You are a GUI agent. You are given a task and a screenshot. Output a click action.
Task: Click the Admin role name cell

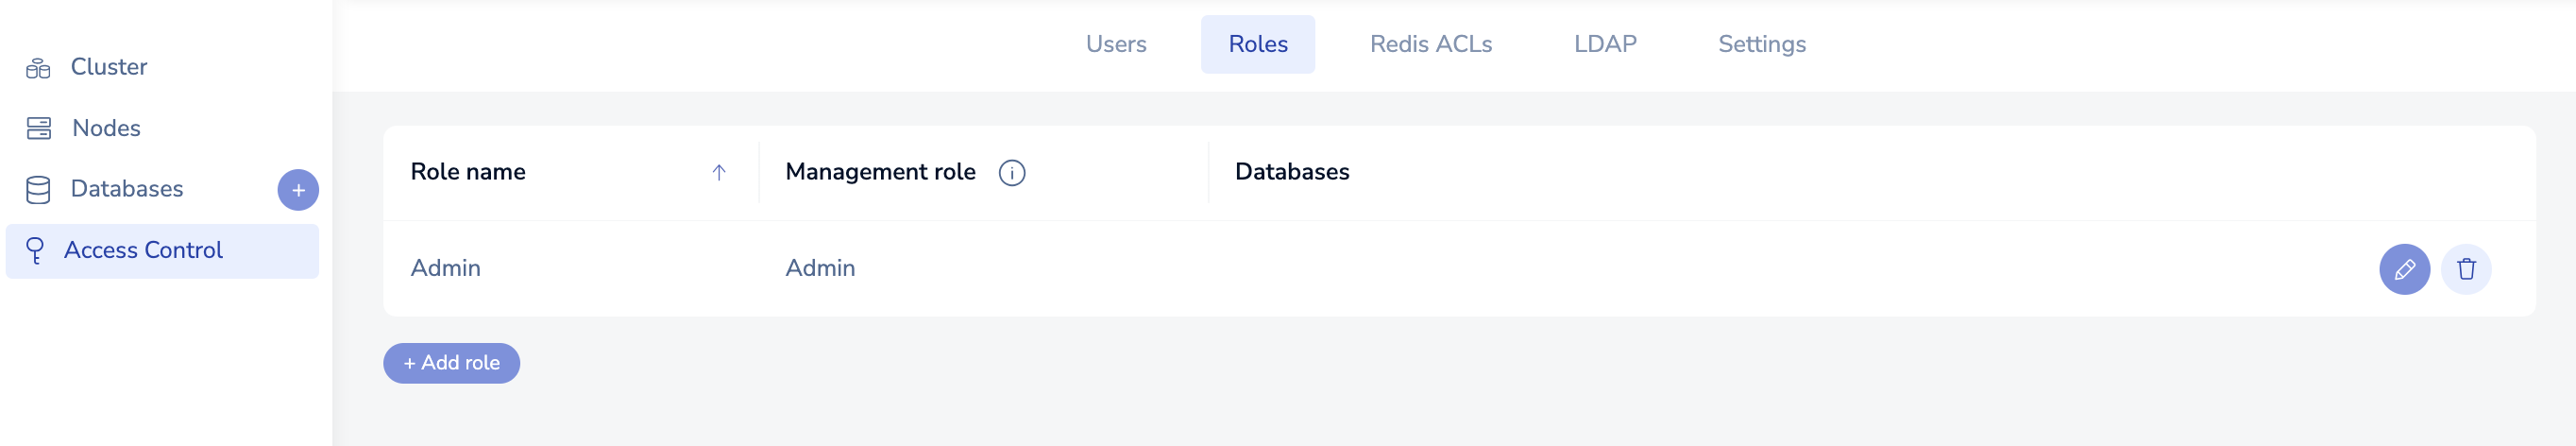click(446, 268)
